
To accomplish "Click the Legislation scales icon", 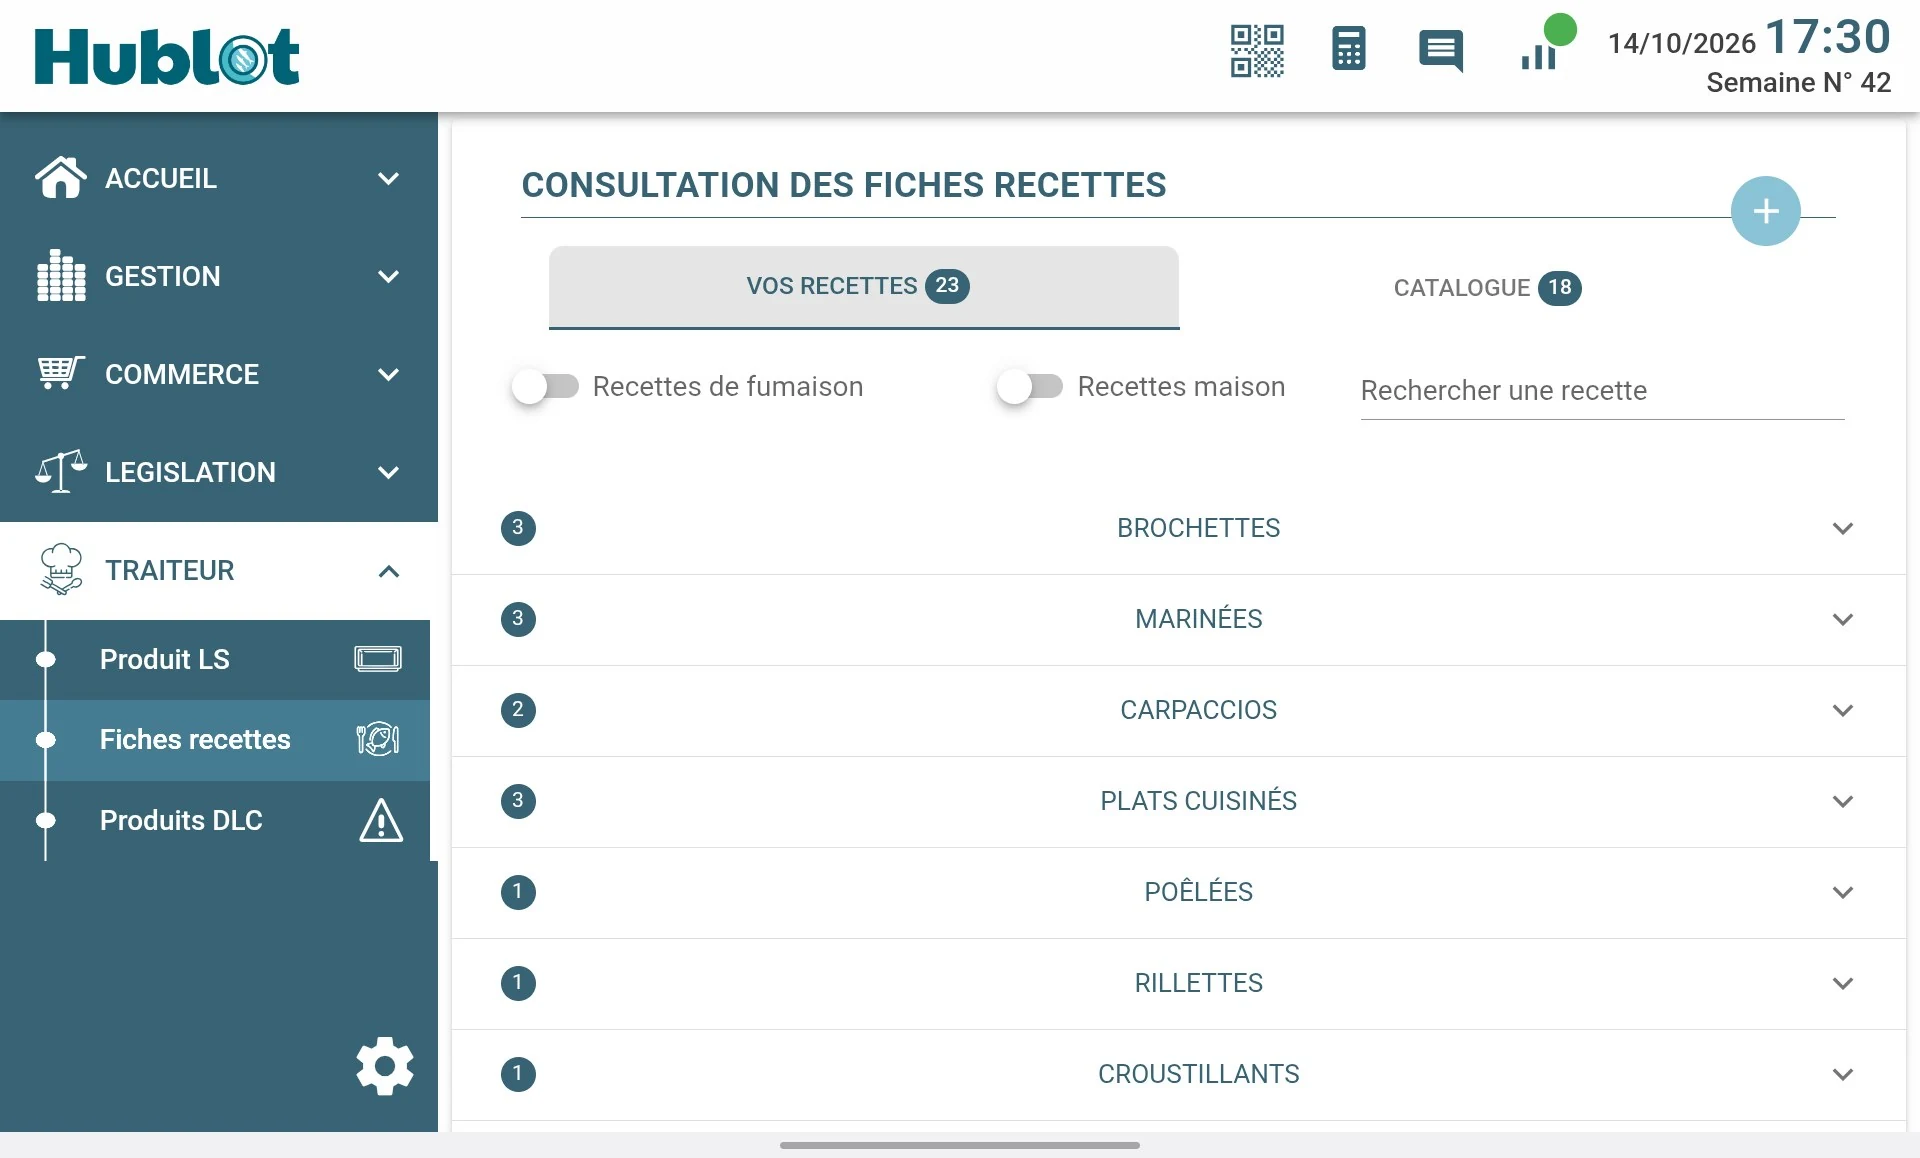I will click(61, 471).
